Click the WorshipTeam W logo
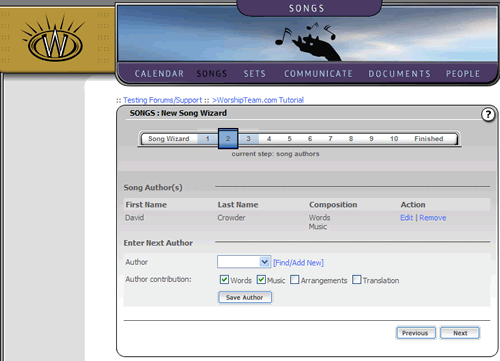Viewport: 500px width, 361px height. (55, 39)
